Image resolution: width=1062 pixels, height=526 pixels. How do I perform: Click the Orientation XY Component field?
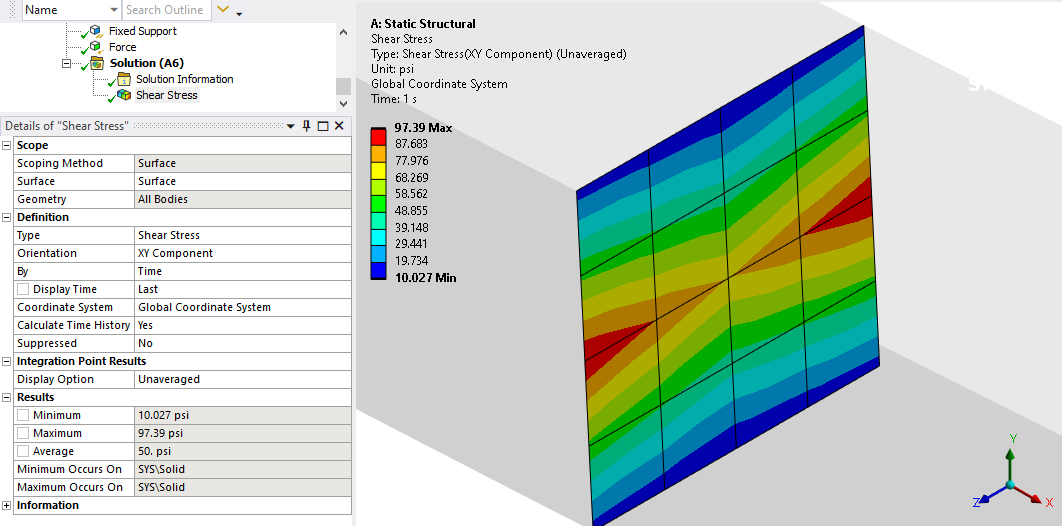tap(242, 253)
